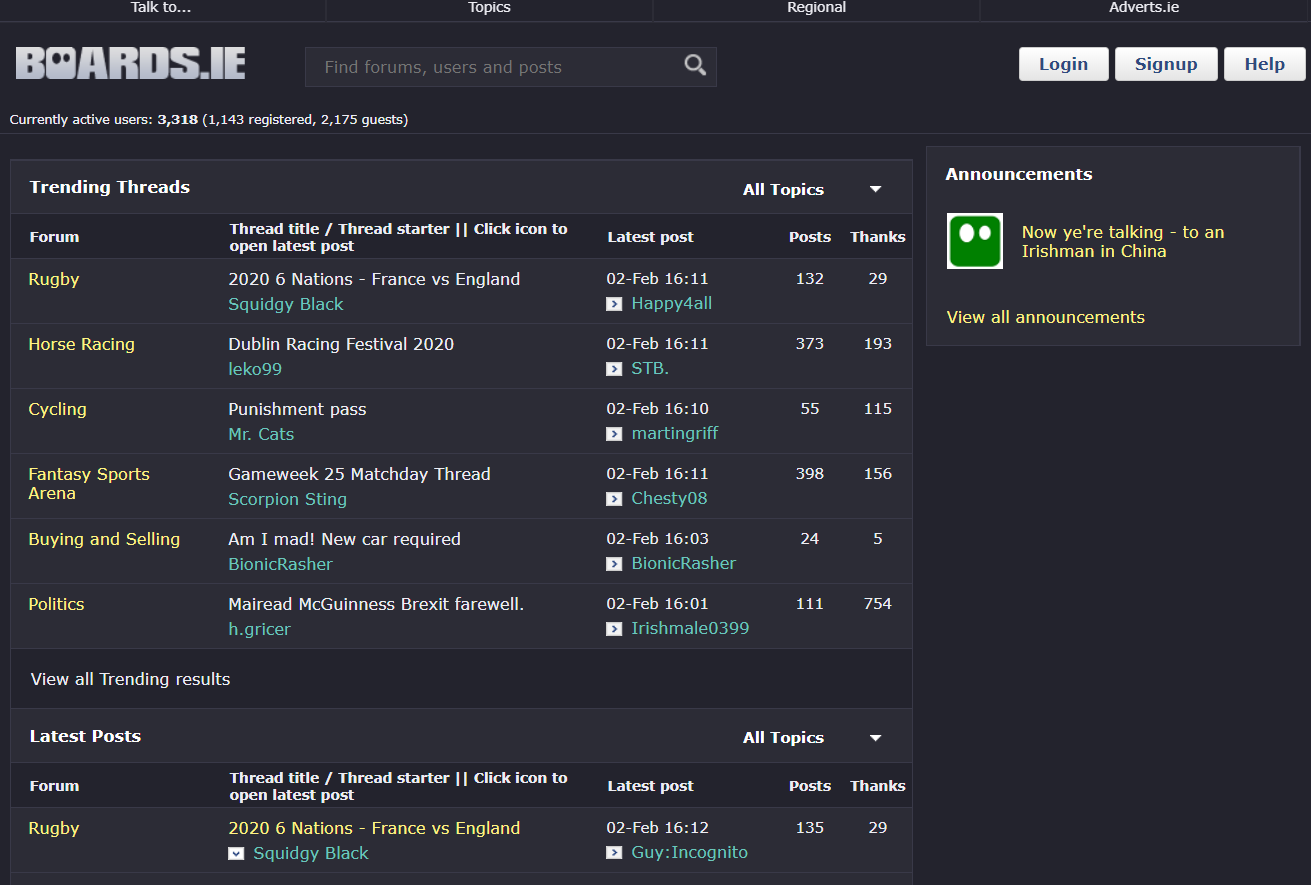Open Irishman in China announcement link

(1123, 242)
